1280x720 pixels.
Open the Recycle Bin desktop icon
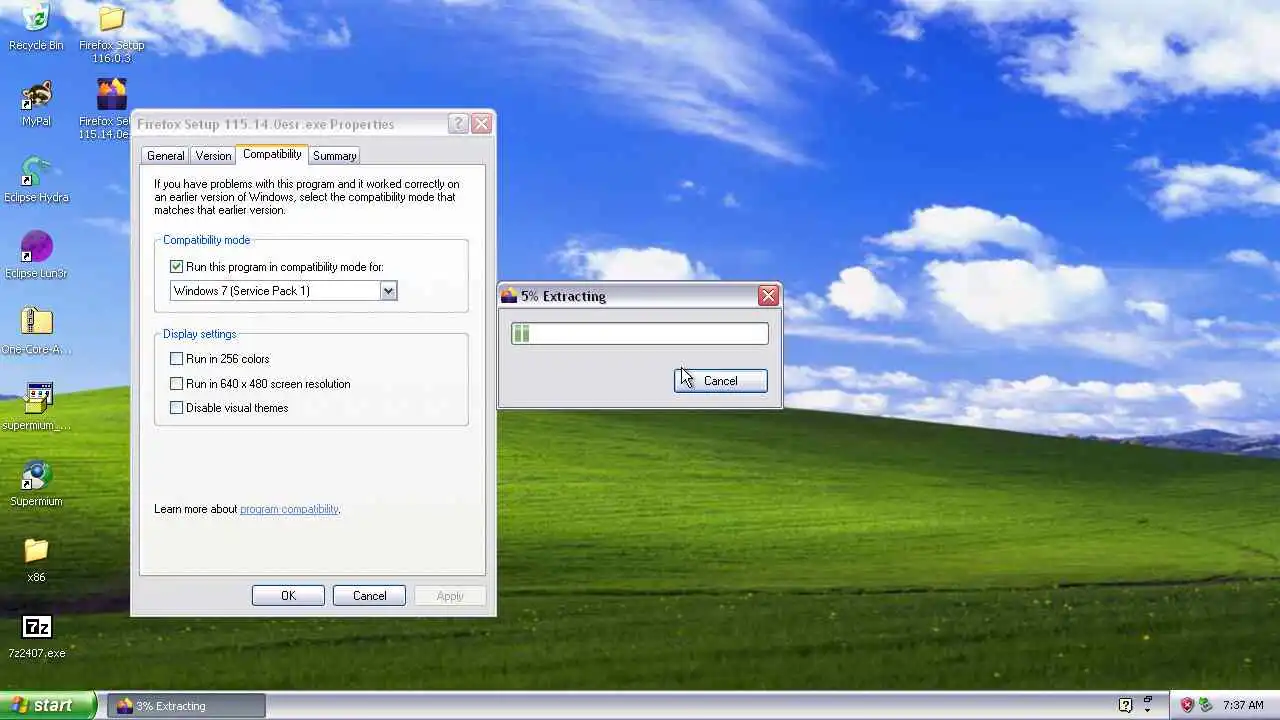click(36, 18)
